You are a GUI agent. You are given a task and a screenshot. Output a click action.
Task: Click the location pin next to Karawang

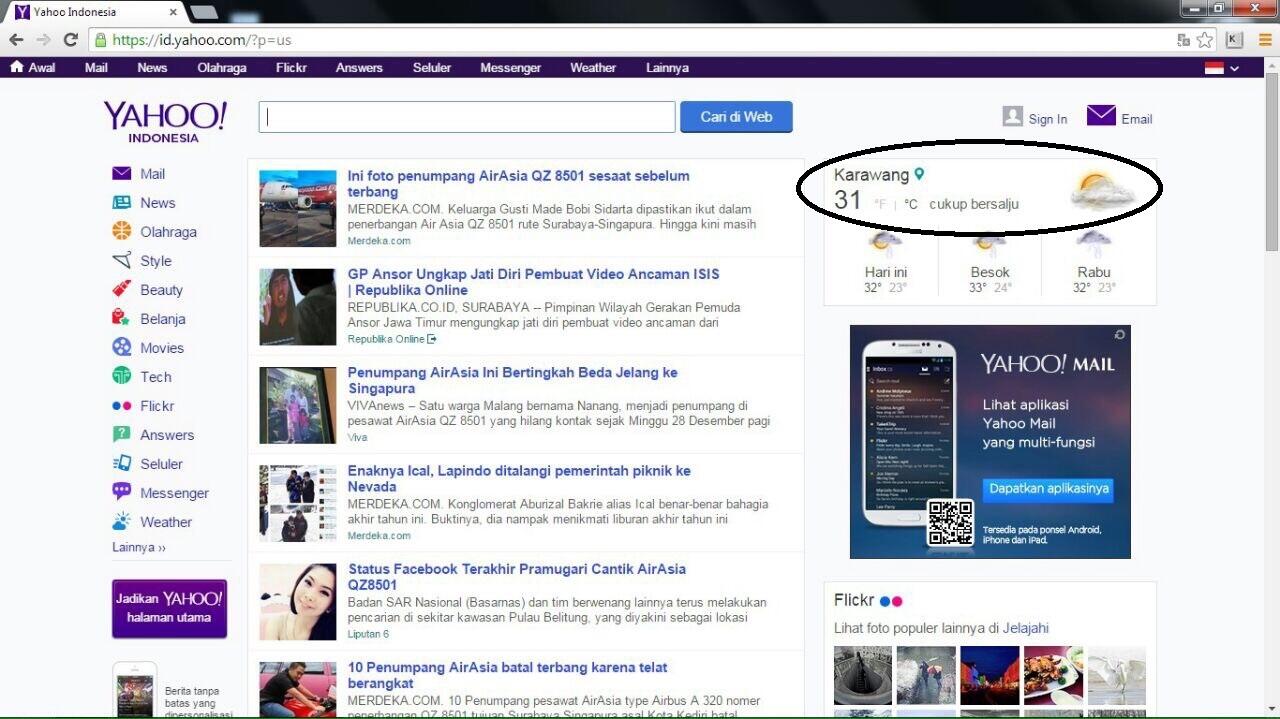pos(919,174)
